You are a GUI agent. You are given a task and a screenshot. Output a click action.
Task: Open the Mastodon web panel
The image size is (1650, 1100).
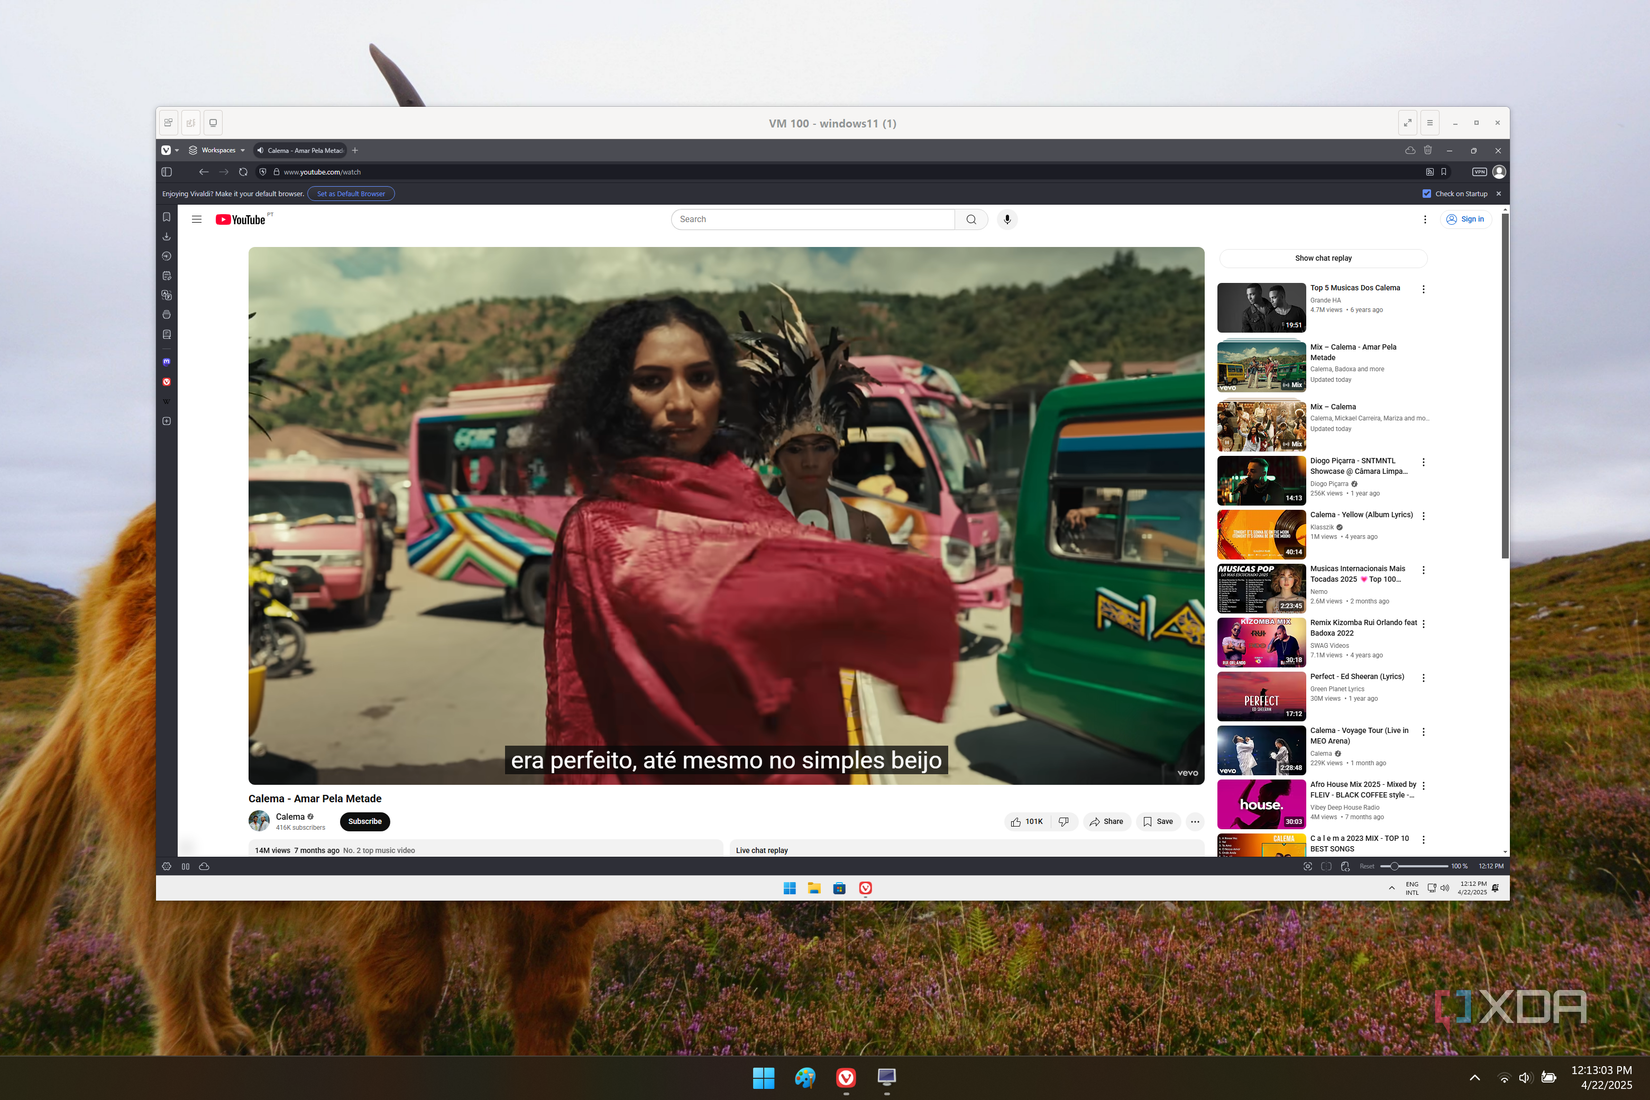point(166,361)
